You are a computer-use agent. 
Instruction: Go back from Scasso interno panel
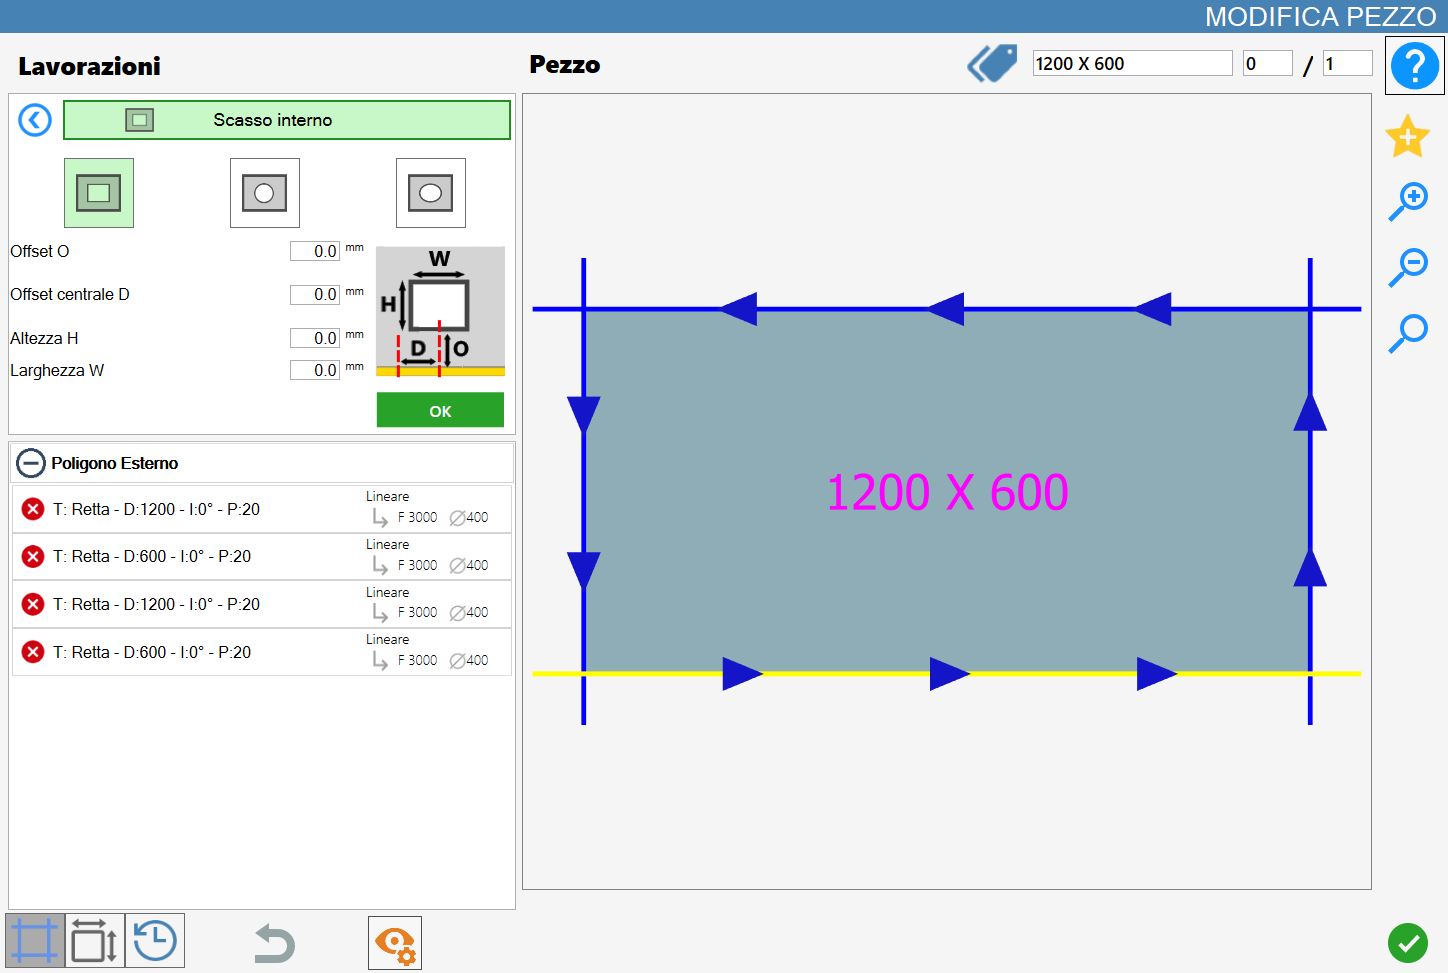pyautogui.click(x=35, y=121)
